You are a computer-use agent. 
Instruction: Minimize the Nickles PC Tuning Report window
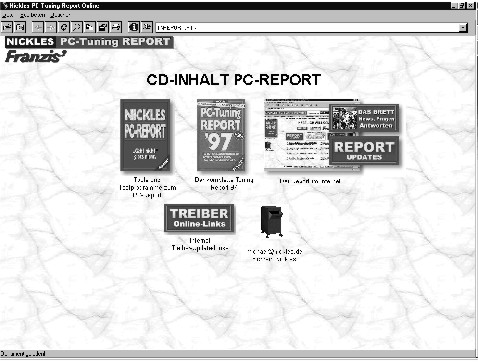click(x=454, y=5)
